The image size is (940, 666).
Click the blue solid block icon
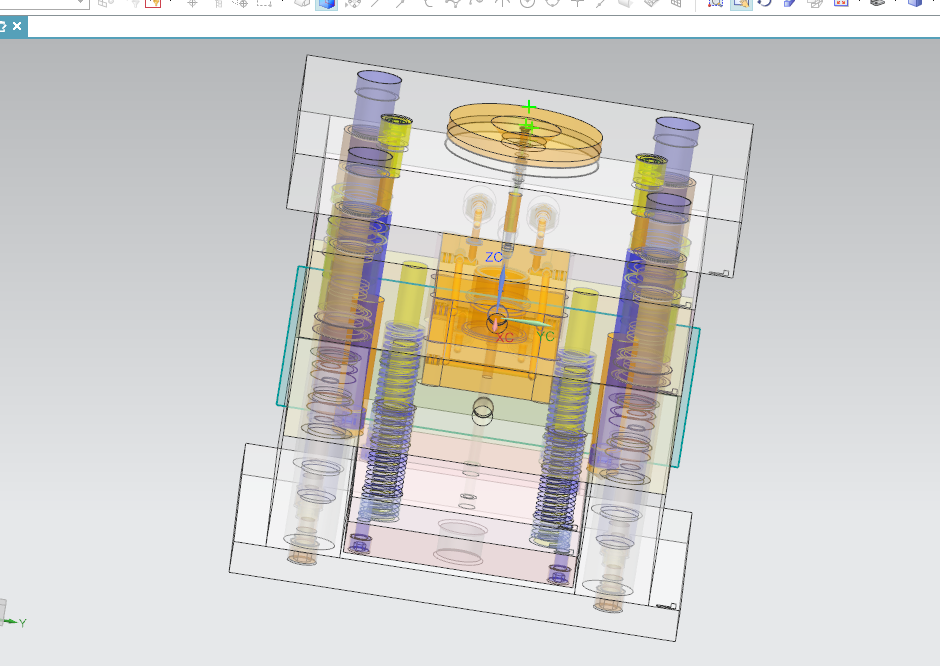click(790, 3)
